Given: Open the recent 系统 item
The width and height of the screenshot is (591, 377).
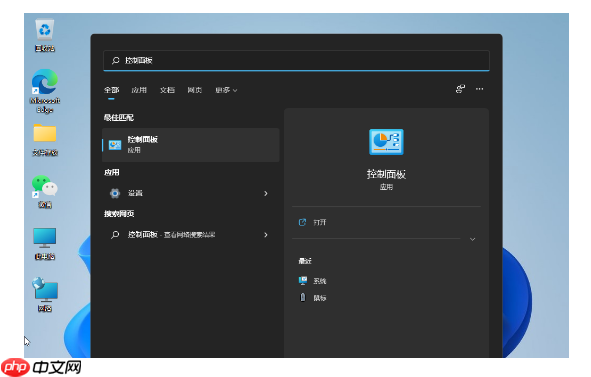Looking at the screenshot, I should tap(312, 281).
